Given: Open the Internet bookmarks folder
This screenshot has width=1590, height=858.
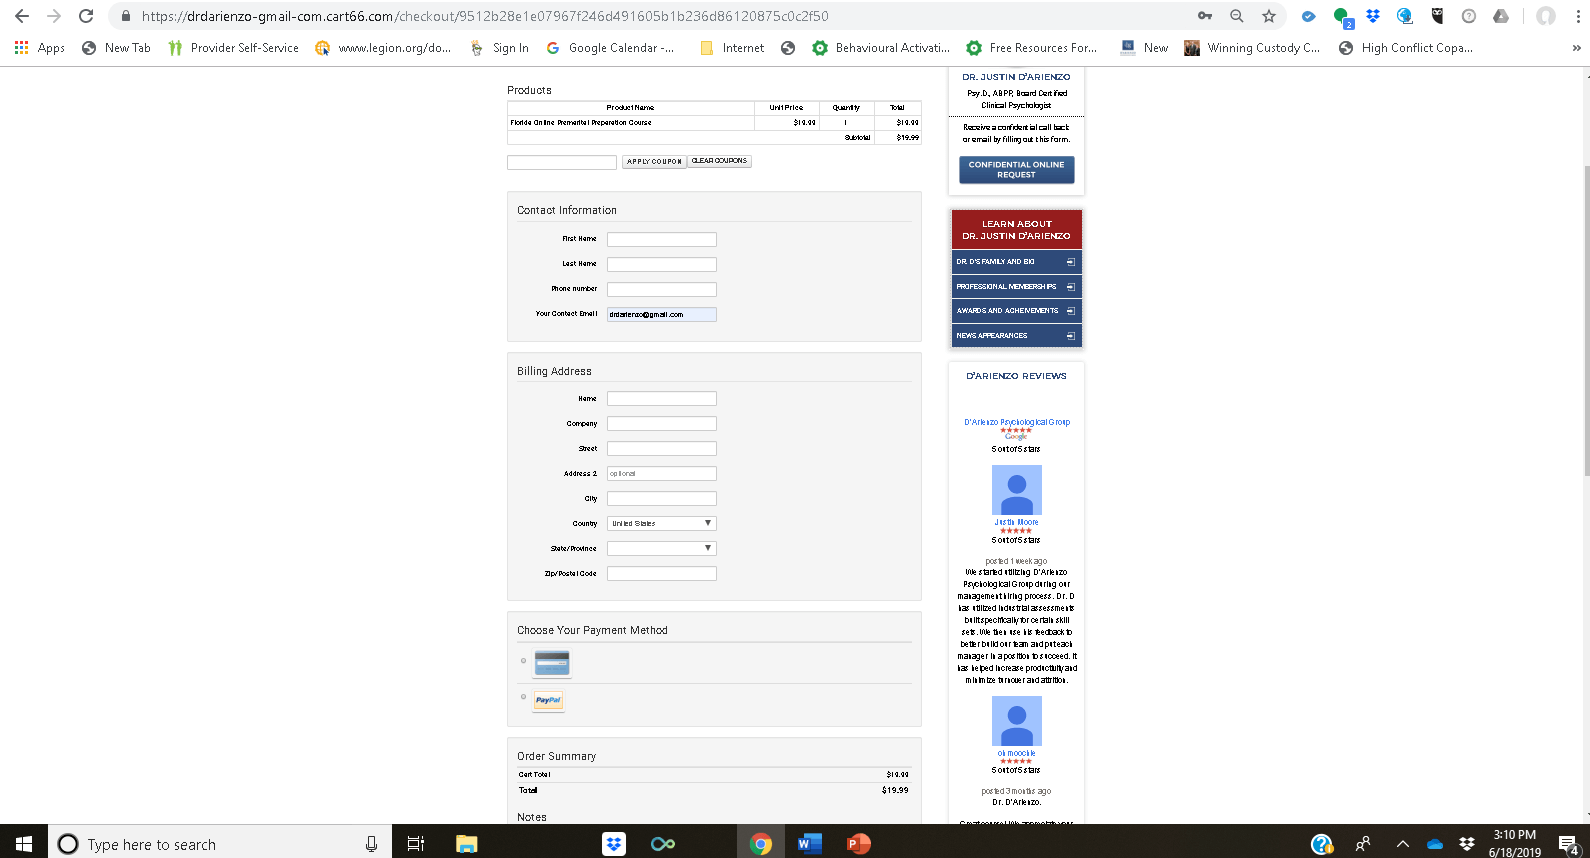Looking at the screenshot, I should [x=732, y=48].
